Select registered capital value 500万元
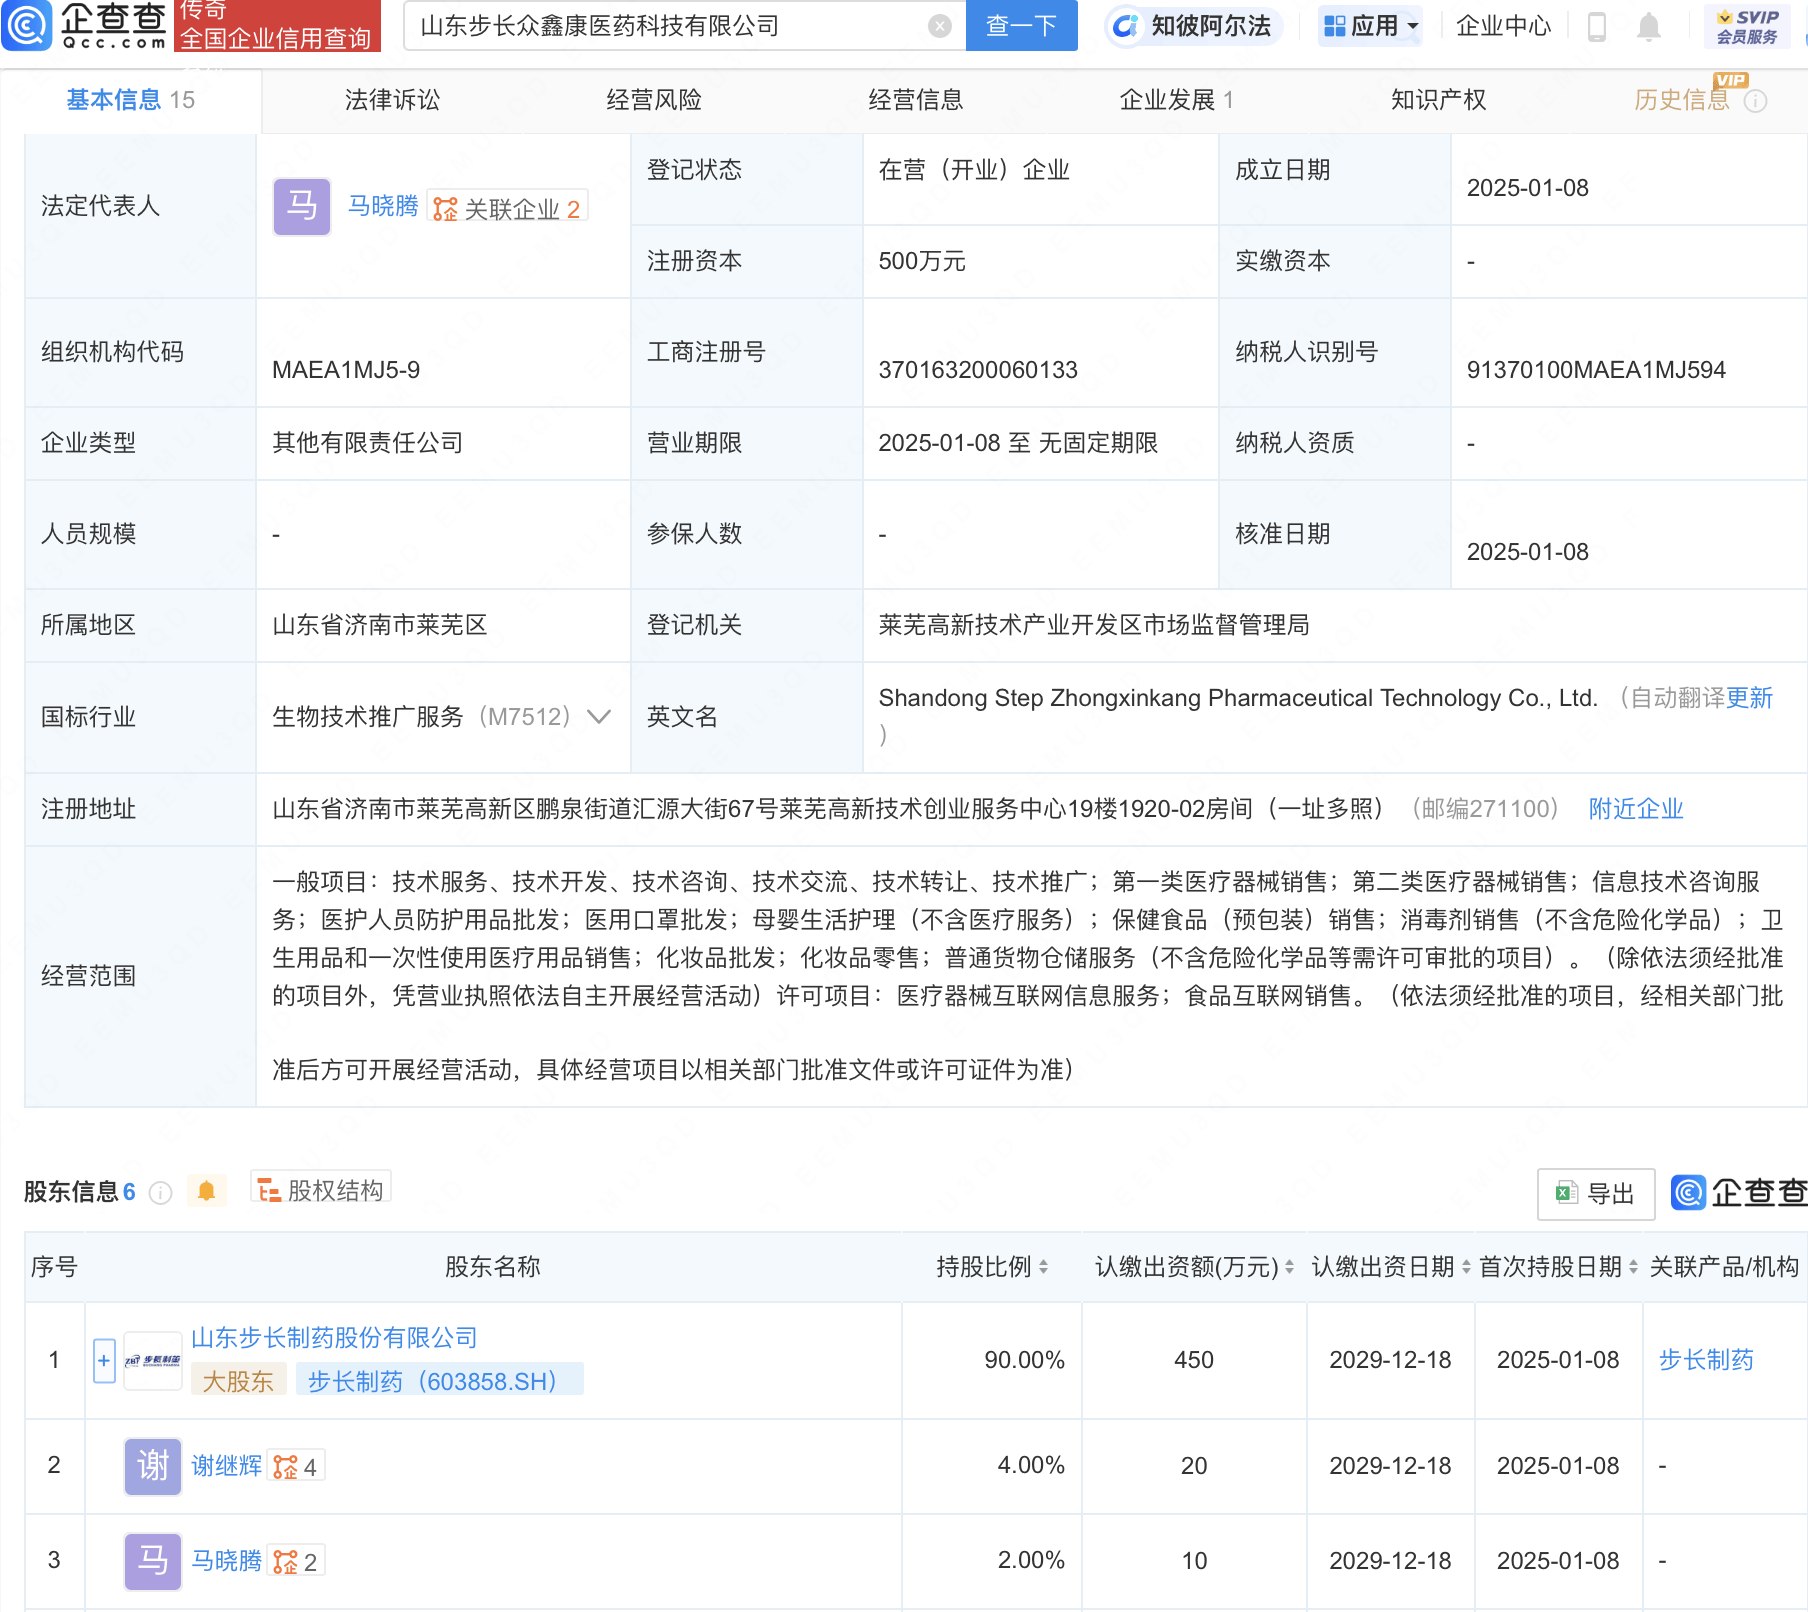 (922, 262)
